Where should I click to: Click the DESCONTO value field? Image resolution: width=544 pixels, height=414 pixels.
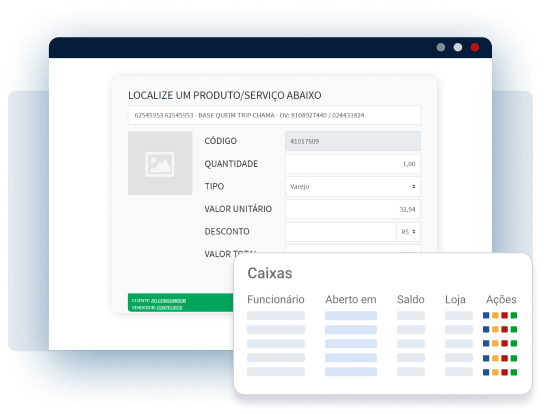point(341,231)
